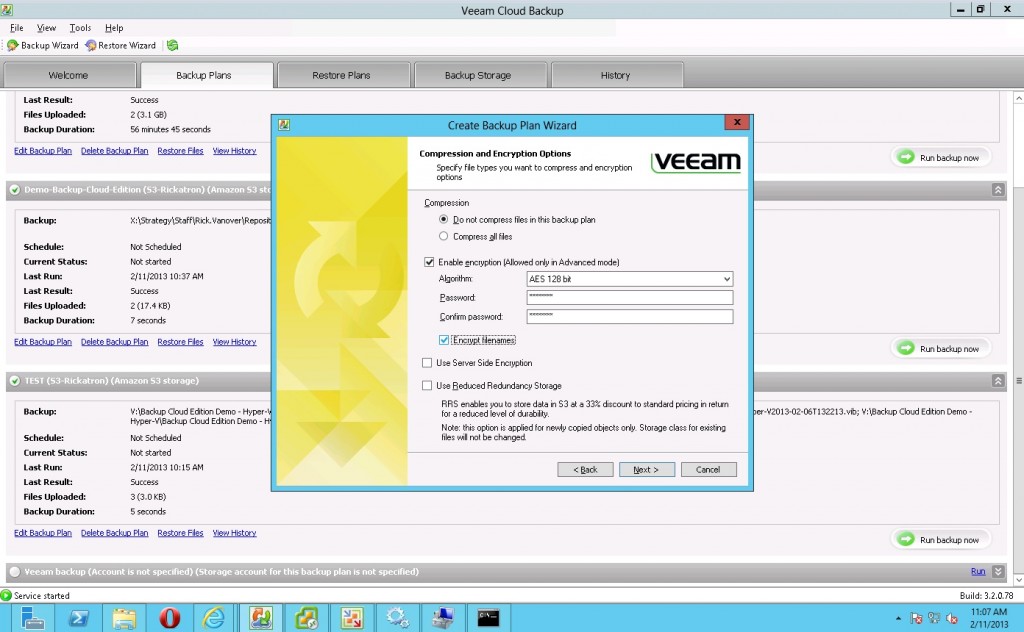
Task: Open Server Manager from the taskbar
Action: pos(31,618)
